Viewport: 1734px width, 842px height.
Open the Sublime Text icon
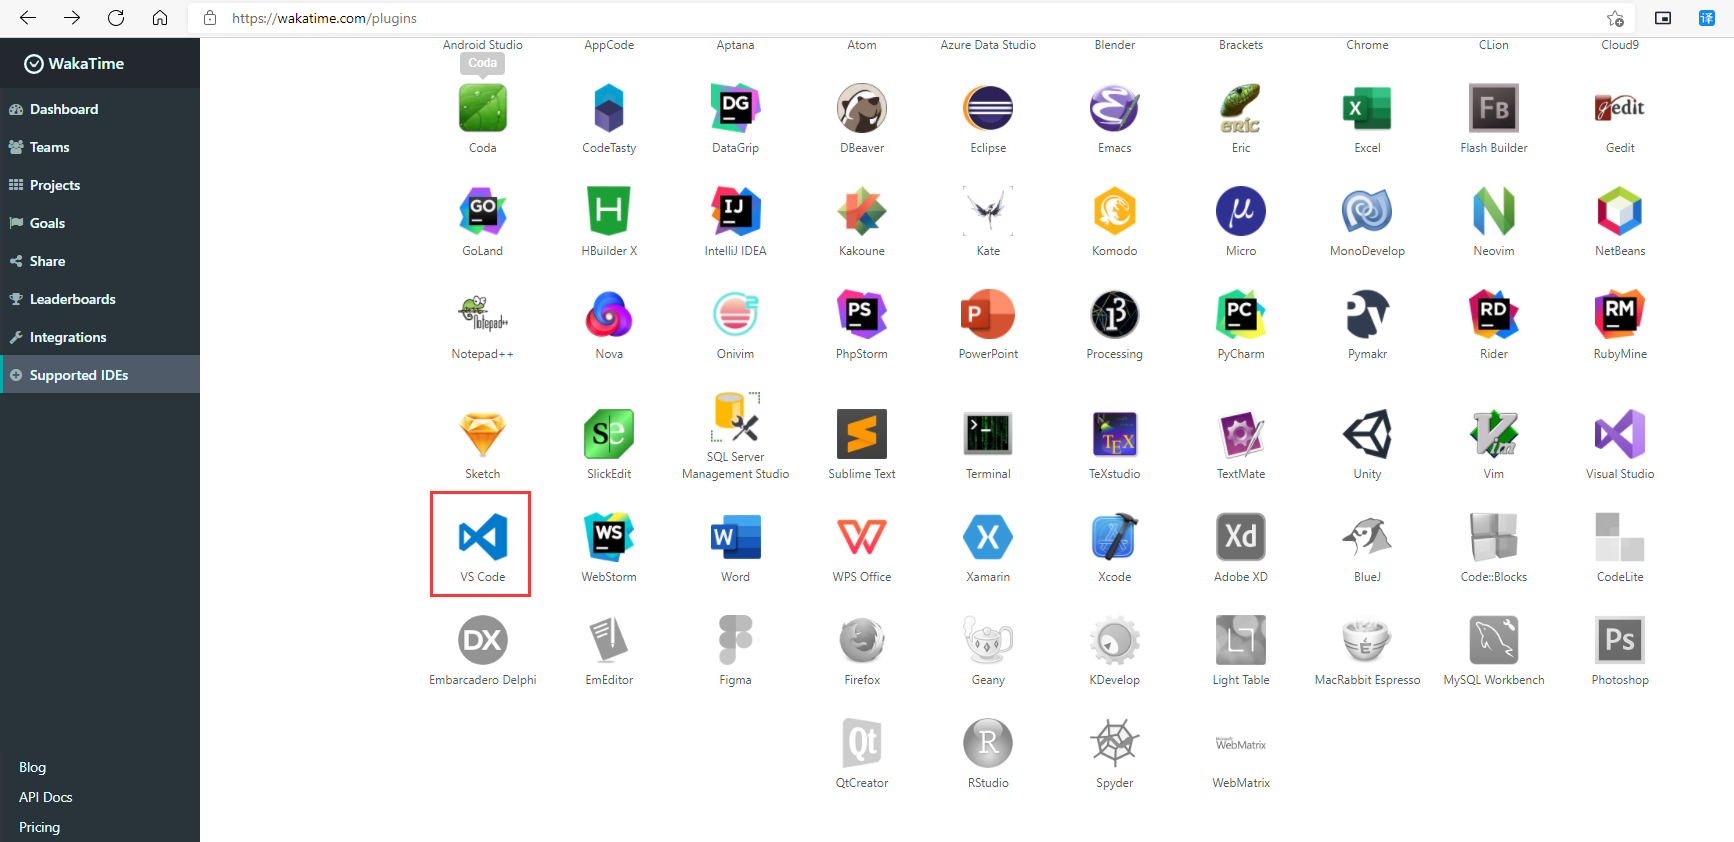[862, 434]
